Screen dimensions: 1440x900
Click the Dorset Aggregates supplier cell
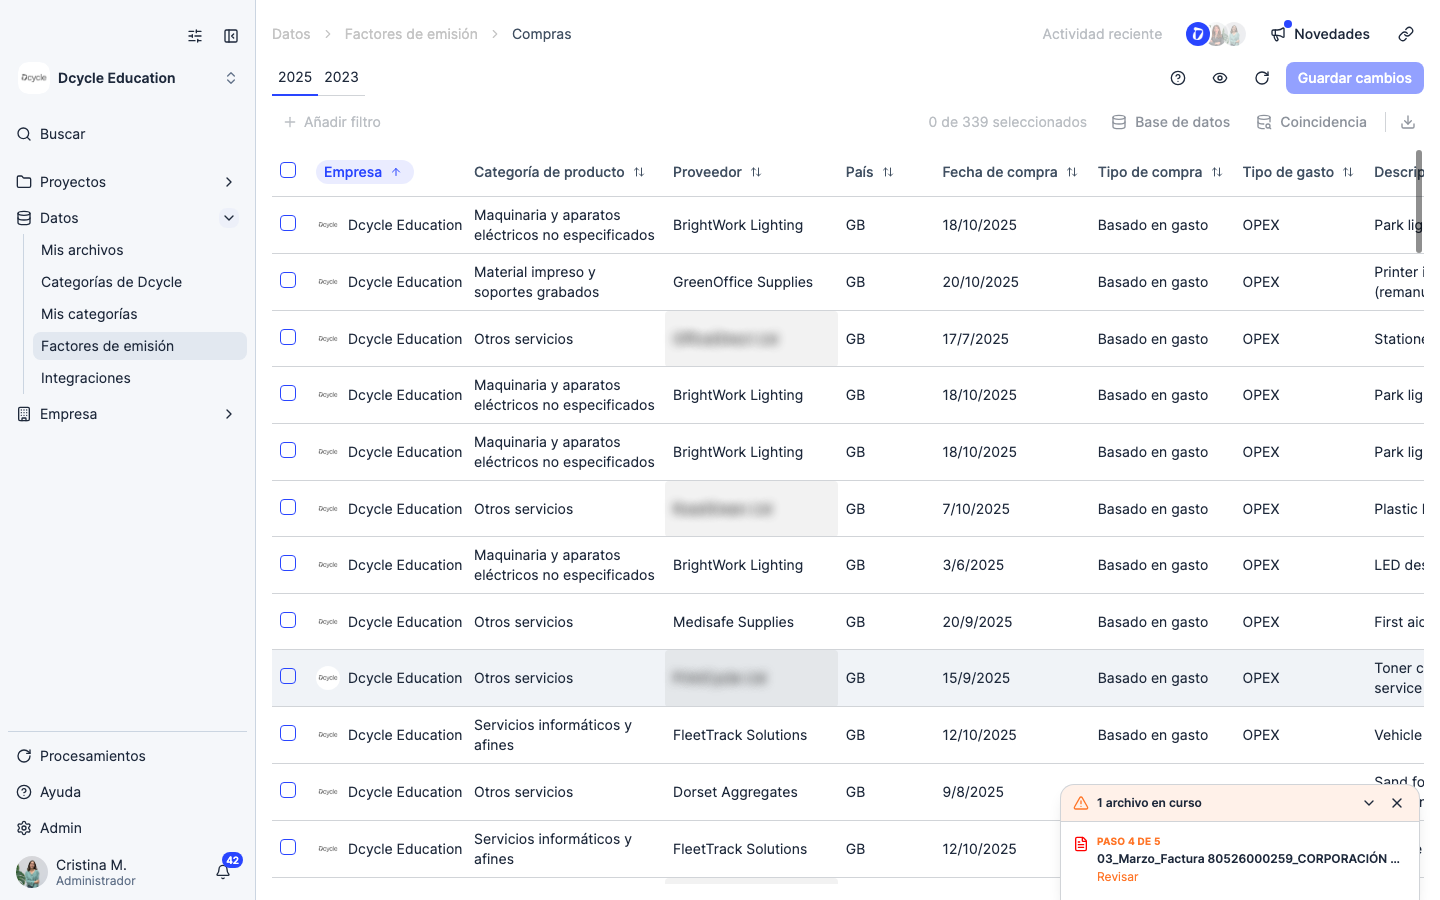click(751, 792)
